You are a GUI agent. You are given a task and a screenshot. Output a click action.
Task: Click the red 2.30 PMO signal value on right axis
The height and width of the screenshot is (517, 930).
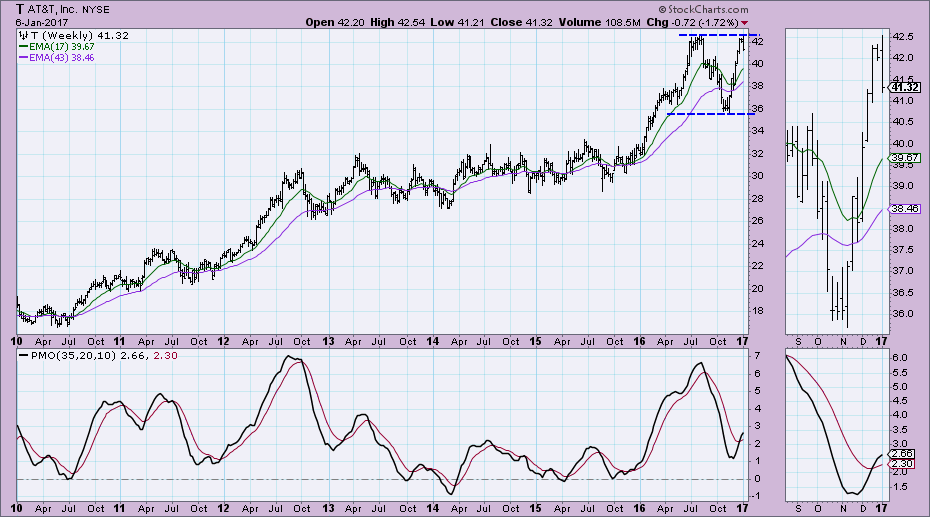point(900,464)
